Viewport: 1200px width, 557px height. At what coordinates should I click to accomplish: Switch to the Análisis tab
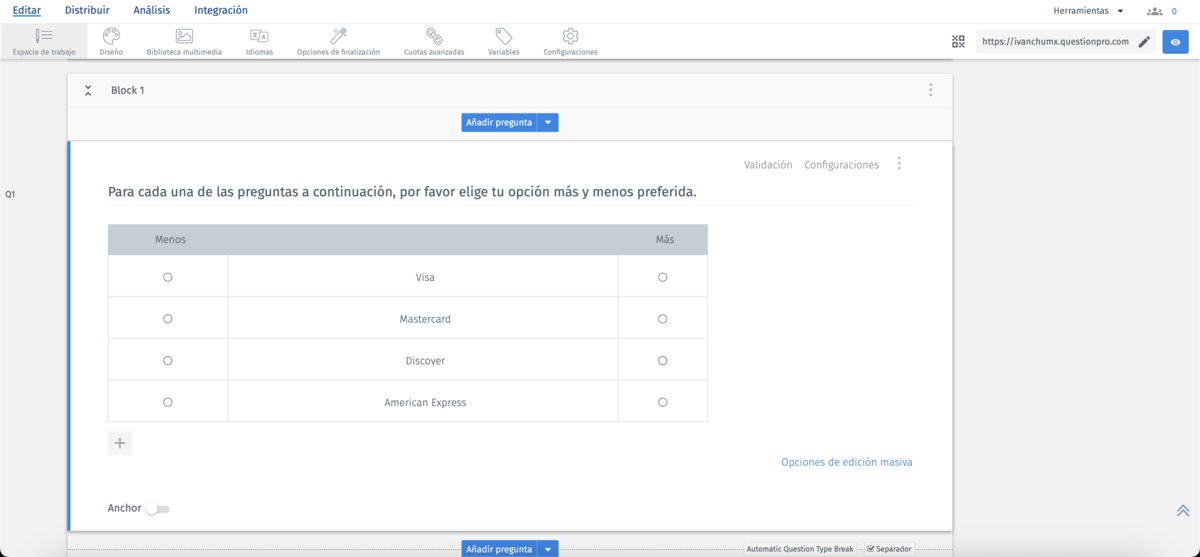click(152, 10)
